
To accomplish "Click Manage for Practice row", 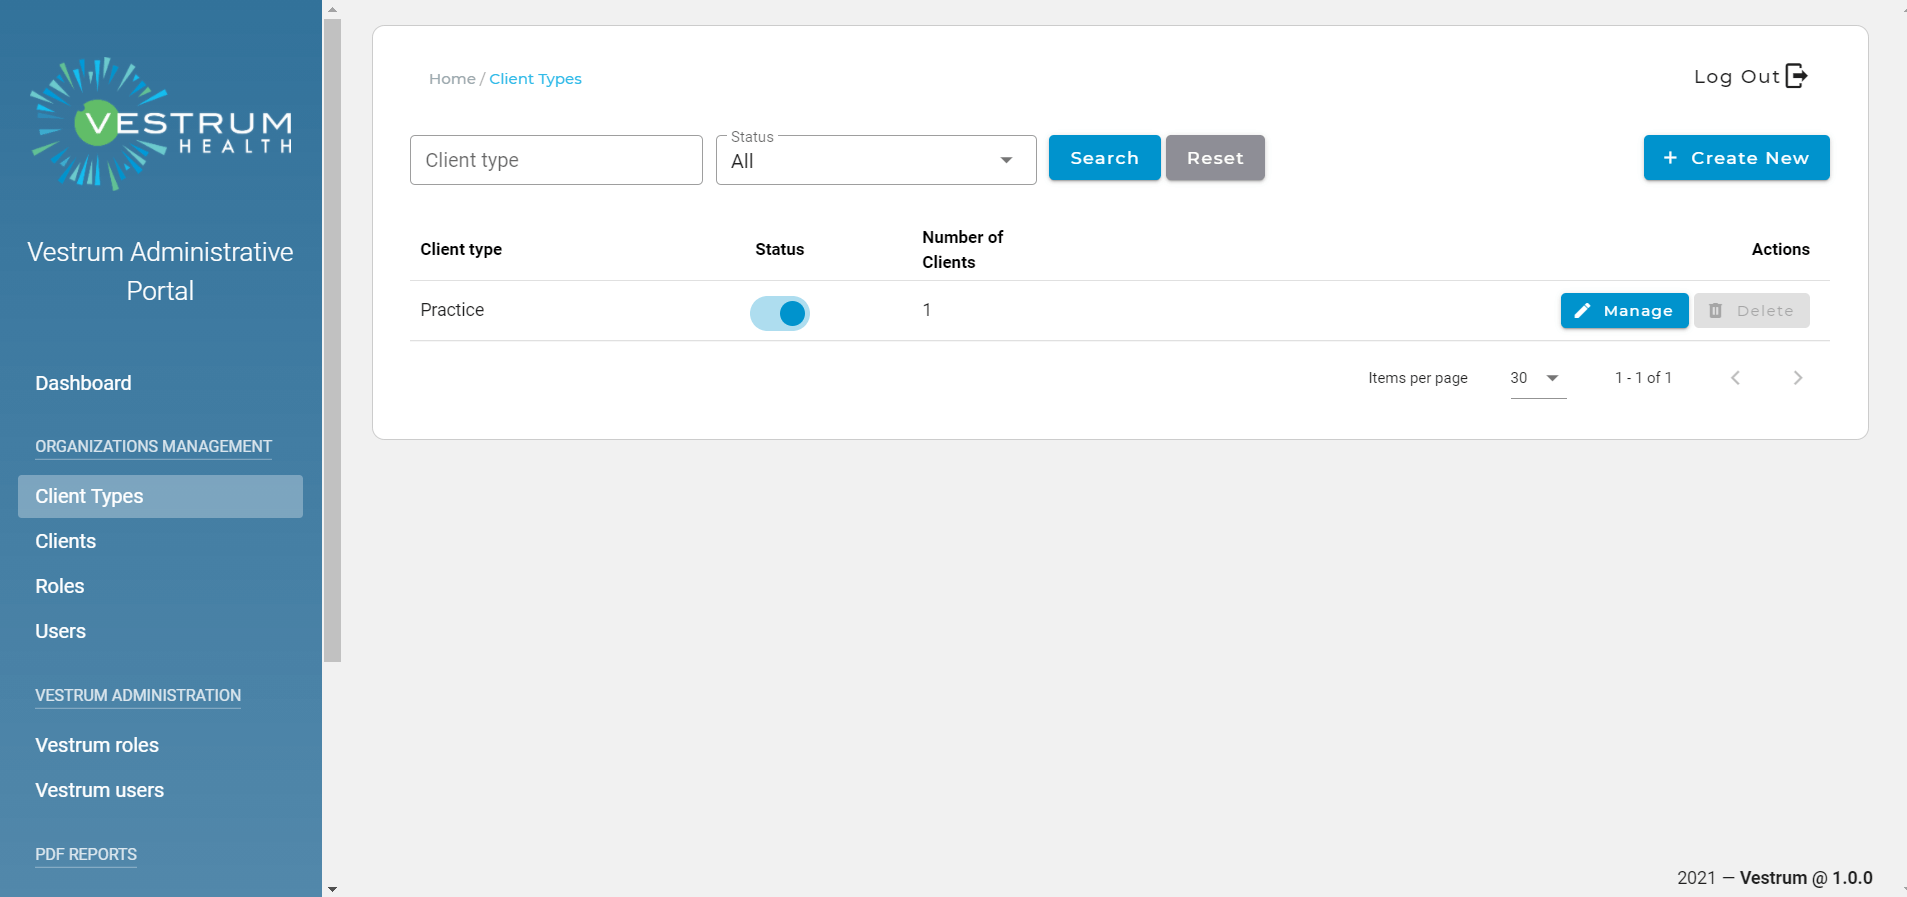I will point(1624,311).
